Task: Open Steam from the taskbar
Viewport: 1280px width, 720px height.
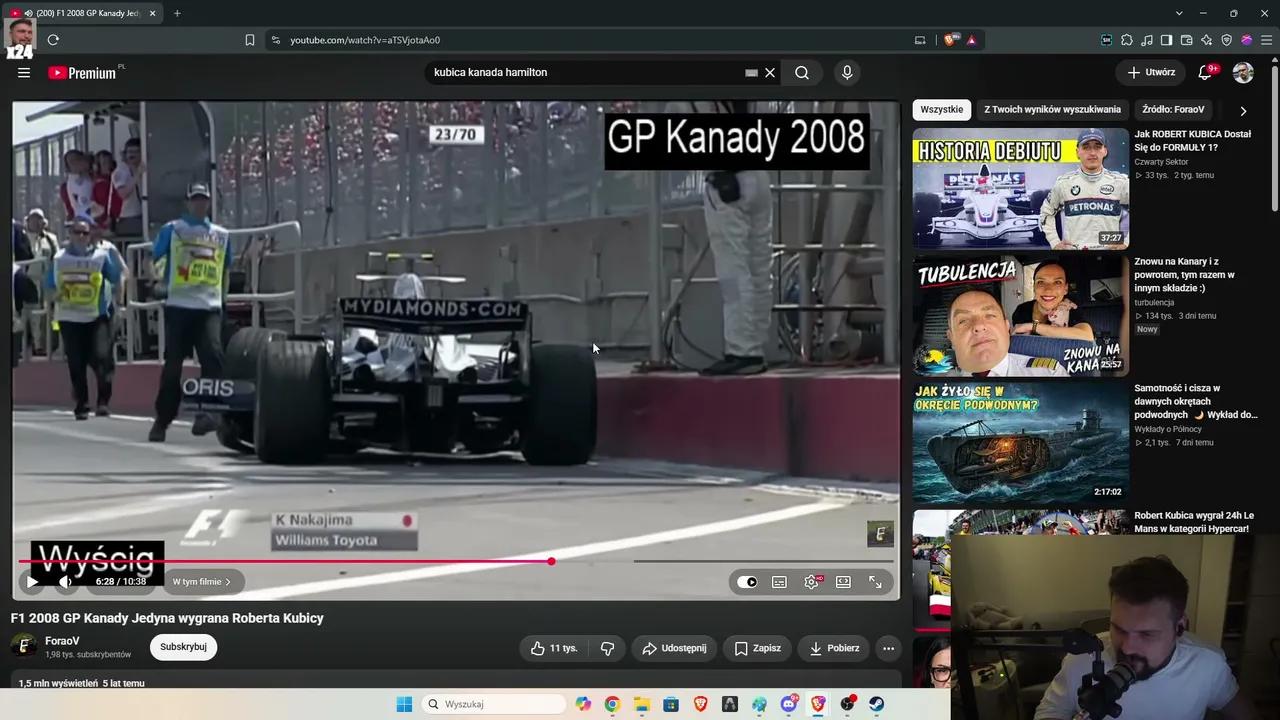Action: 877,704
